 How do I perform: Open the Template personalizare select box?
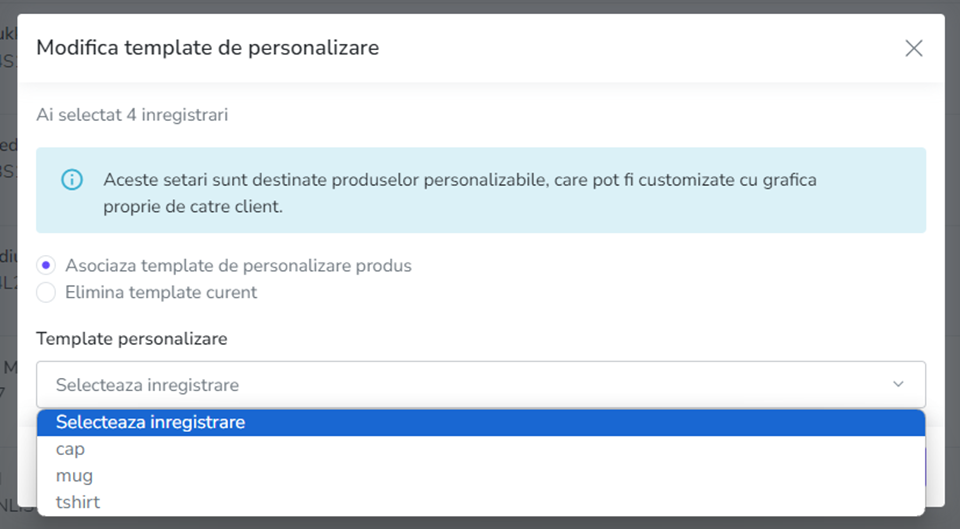tap(481, 385)
